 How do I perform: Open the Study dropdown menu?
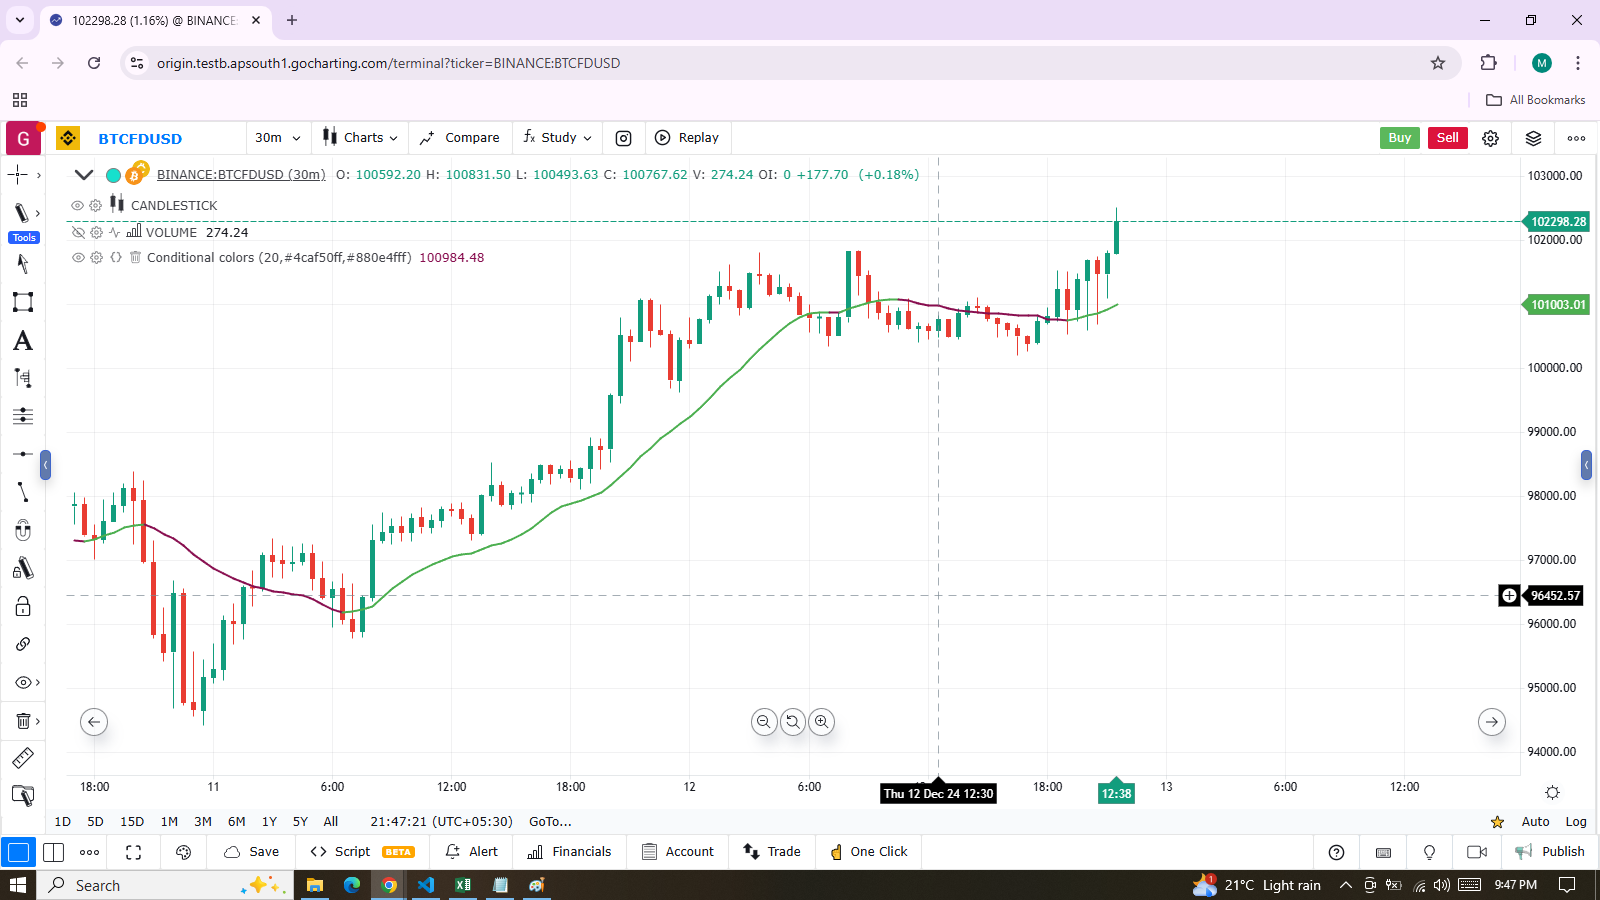point(558,138)
